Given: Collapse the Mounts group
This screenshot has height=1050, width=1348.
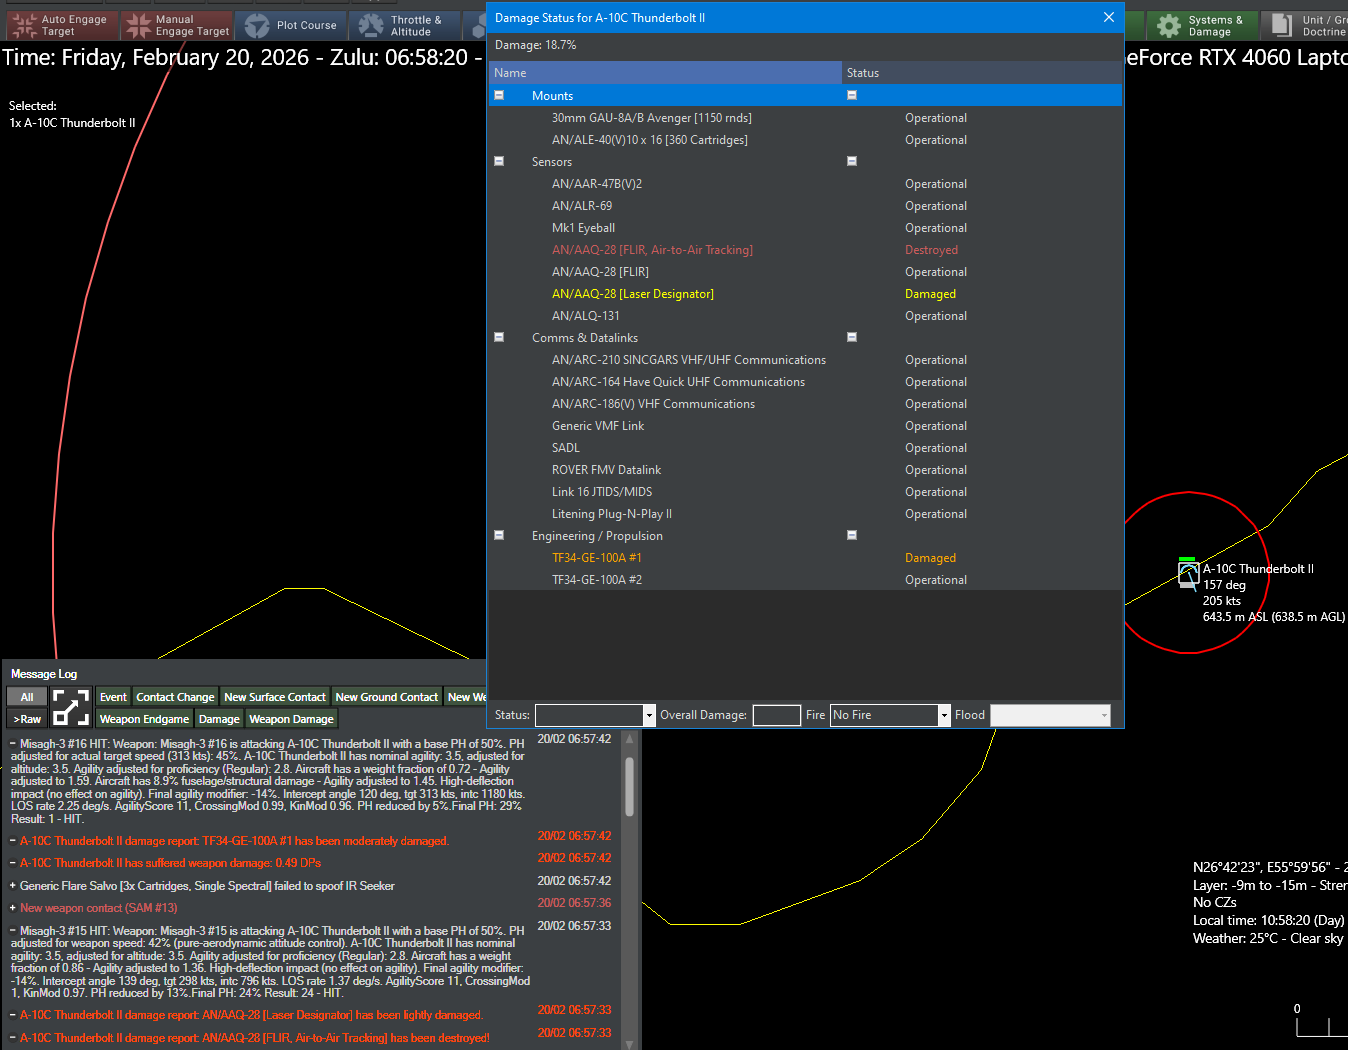Looking at the screenshot, I should 499,95.
